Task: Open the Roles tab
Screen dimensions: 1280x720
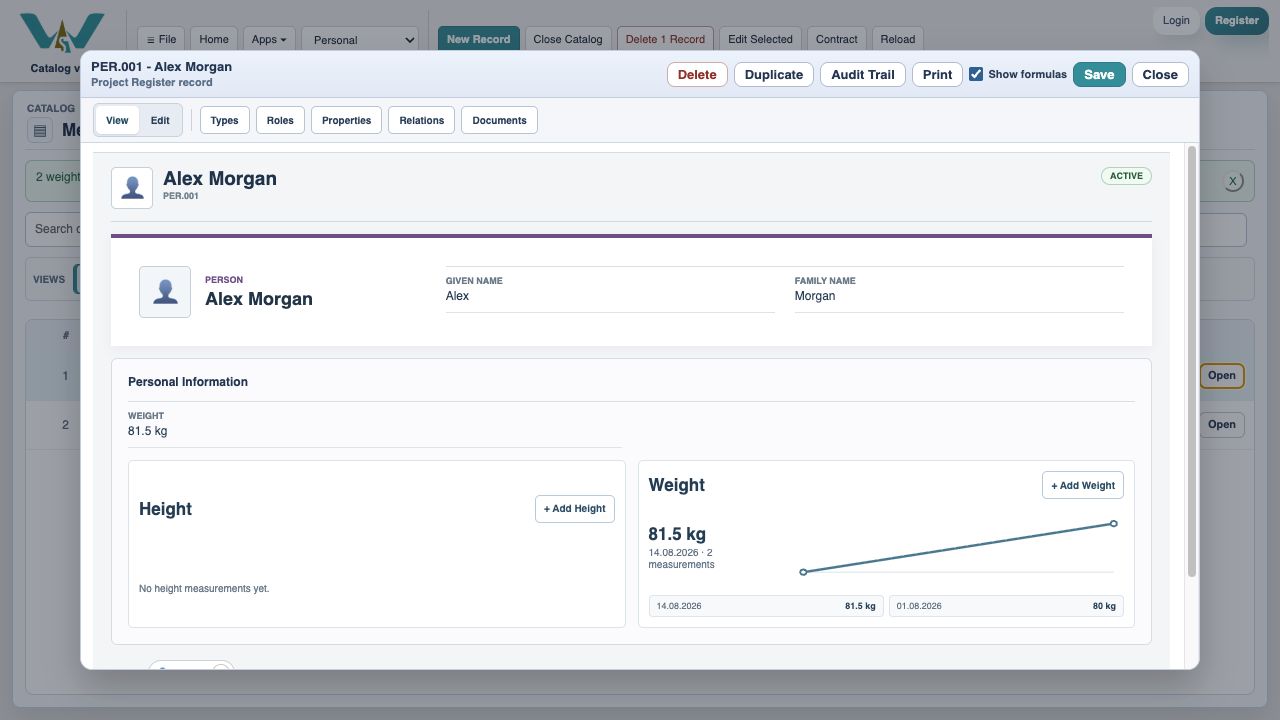Action: [280, 120]
